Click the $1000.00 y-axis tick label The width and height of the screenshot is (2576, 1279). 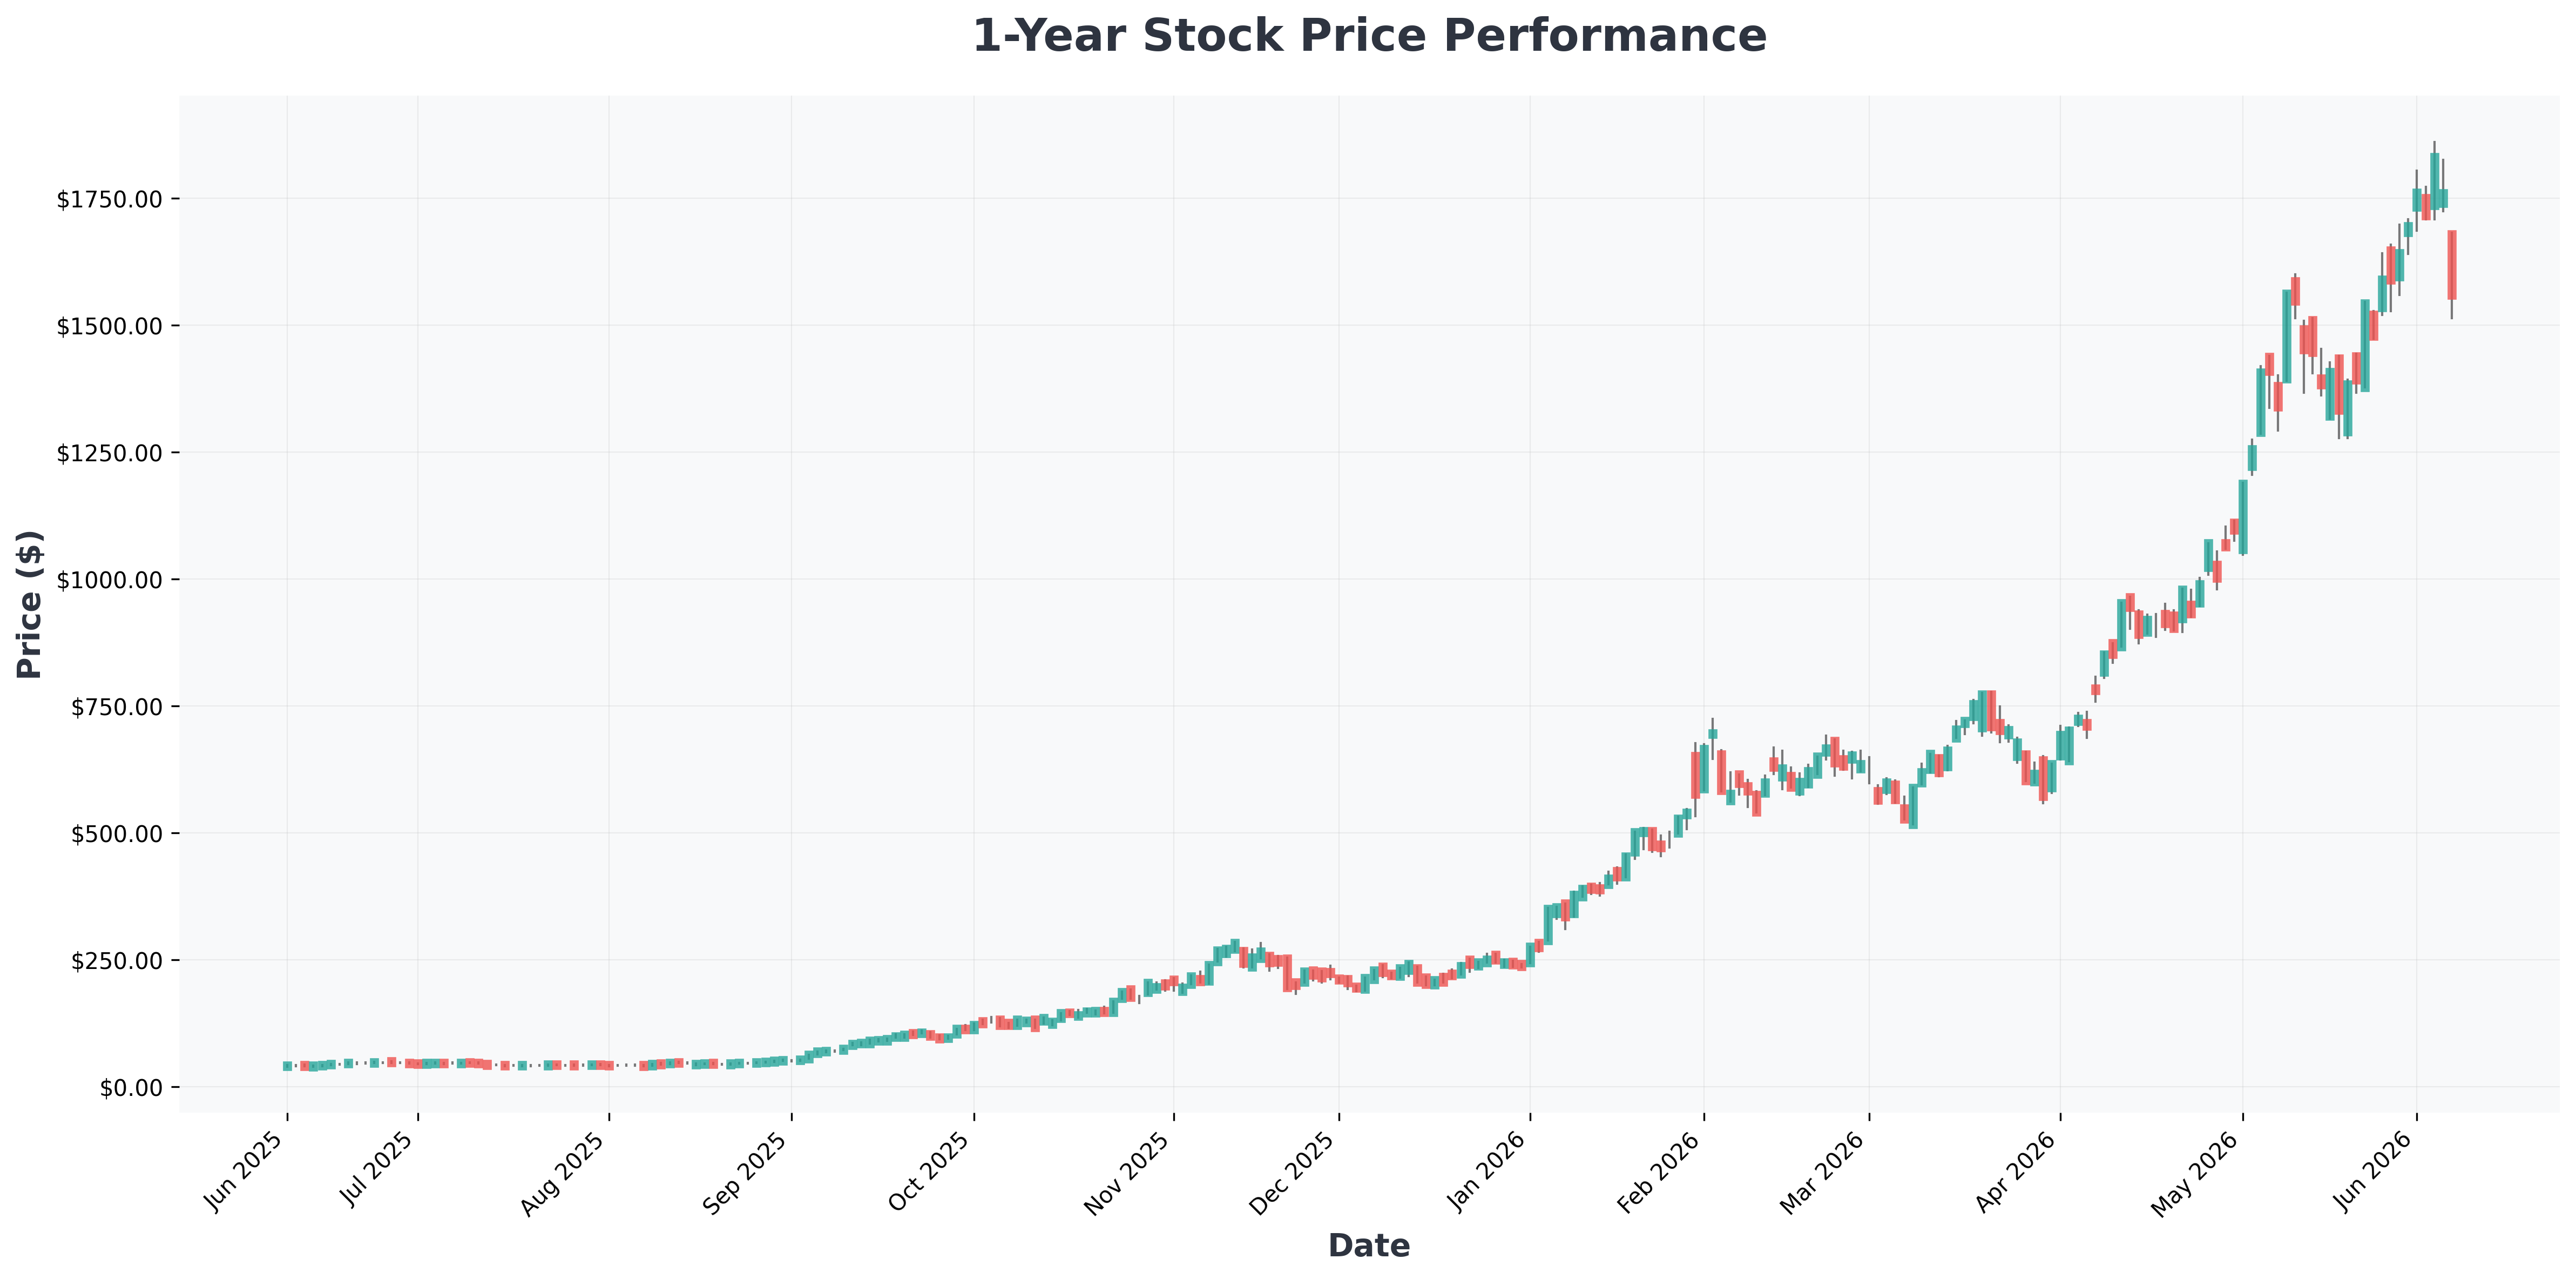pos(108,580)
